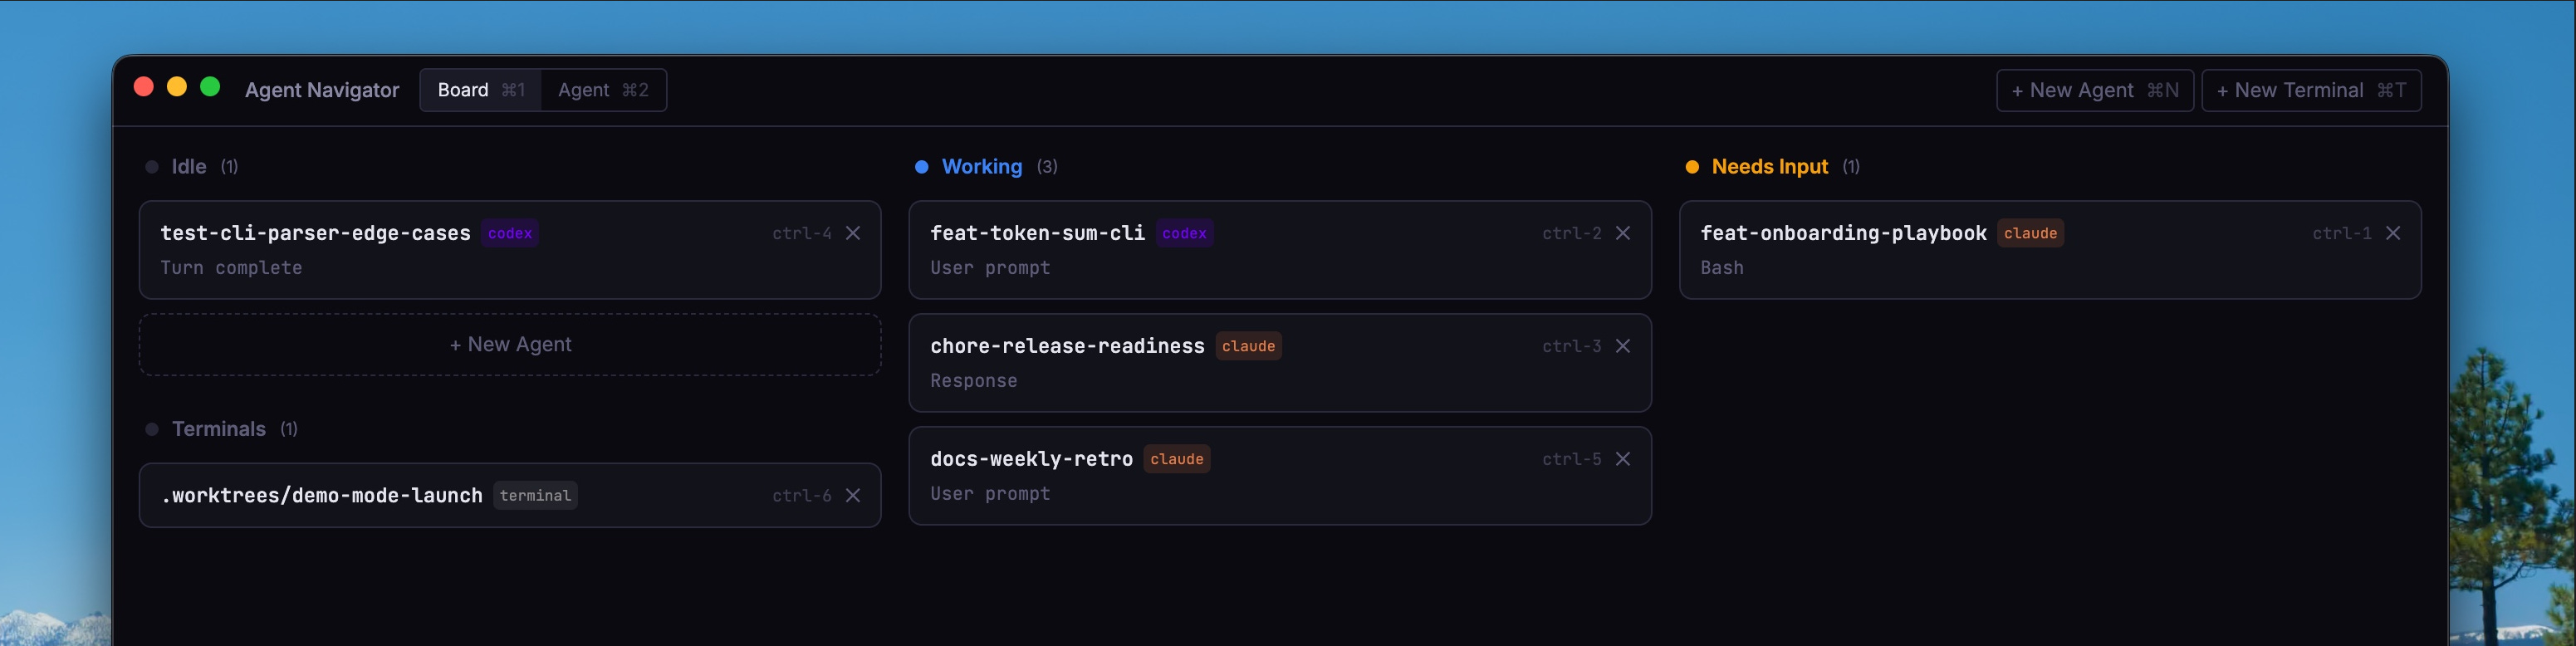
Task: Click the codex badge on feat-token-sum-cli
Action: [x=1184, y=233]
